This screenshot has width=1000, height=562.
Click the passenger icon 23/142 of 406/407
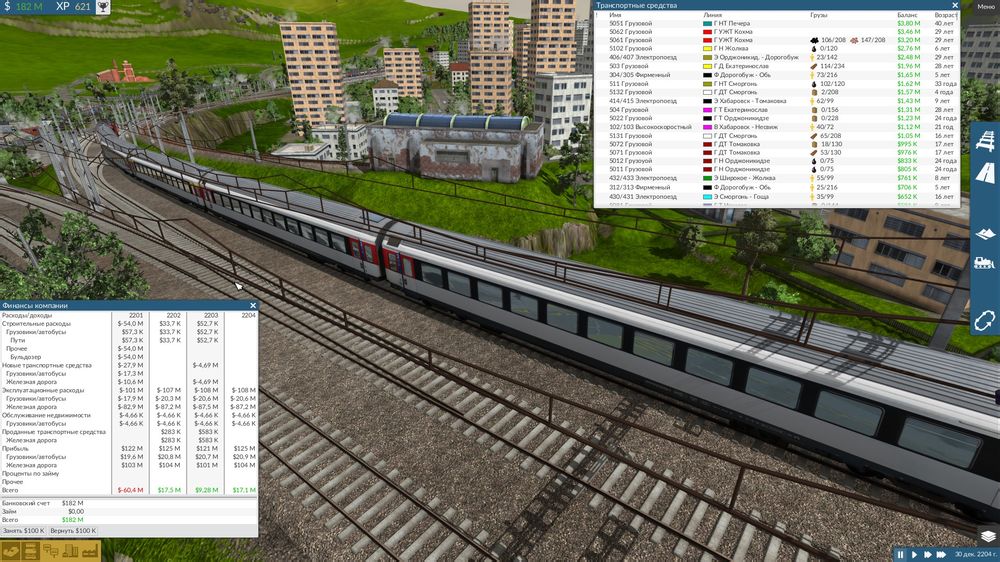coord(813,57)
